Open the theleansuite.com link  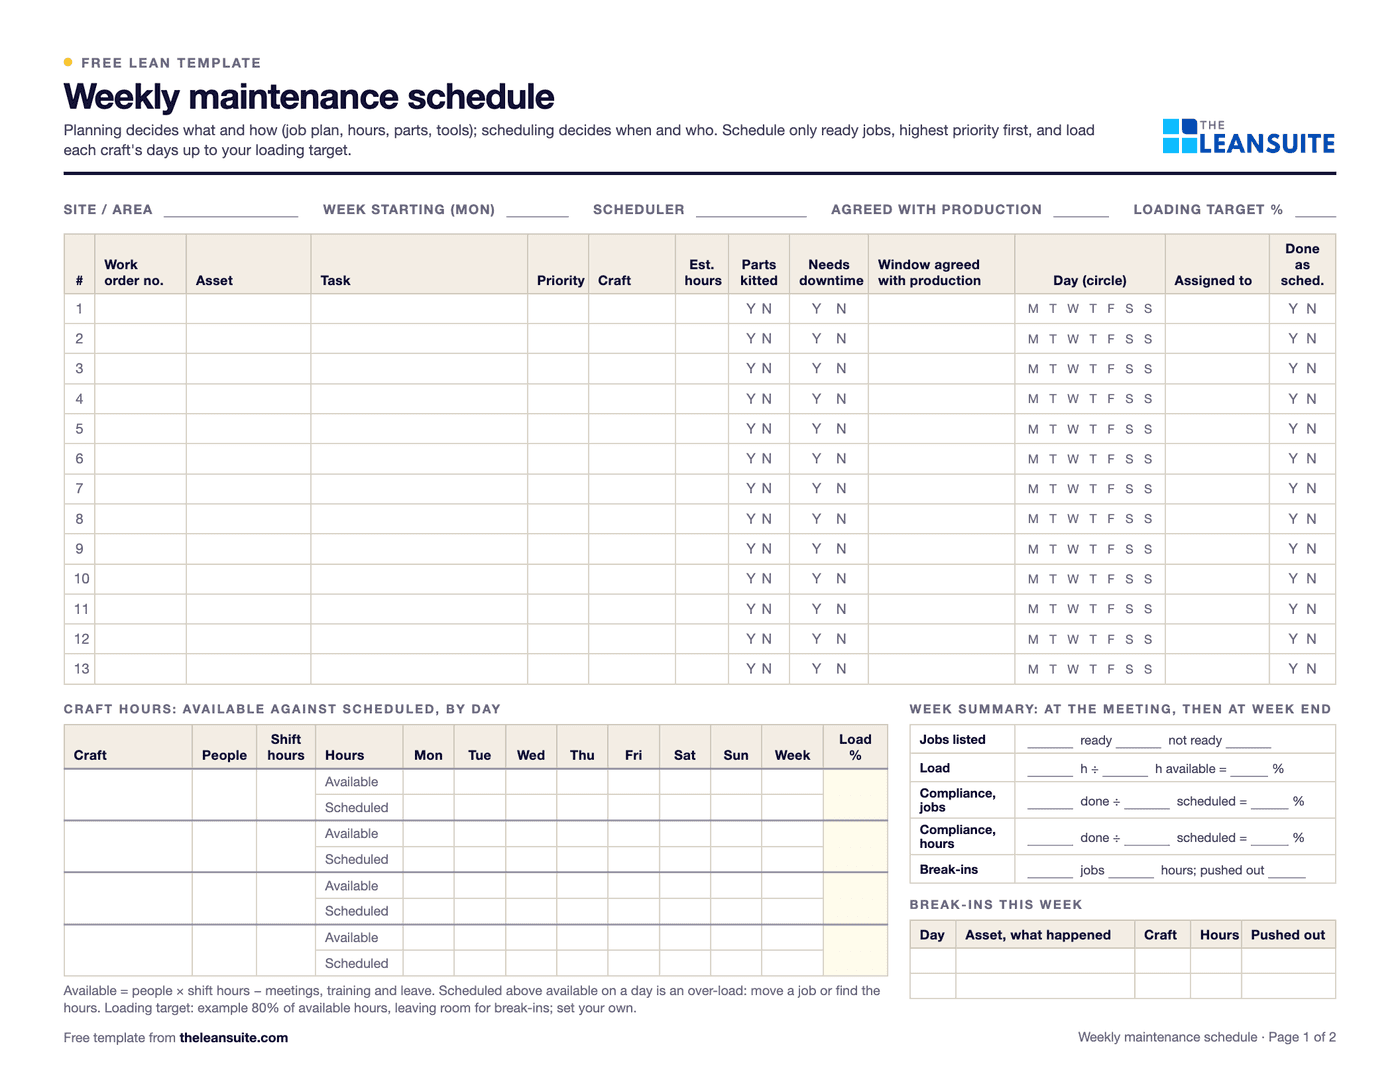234,1038
